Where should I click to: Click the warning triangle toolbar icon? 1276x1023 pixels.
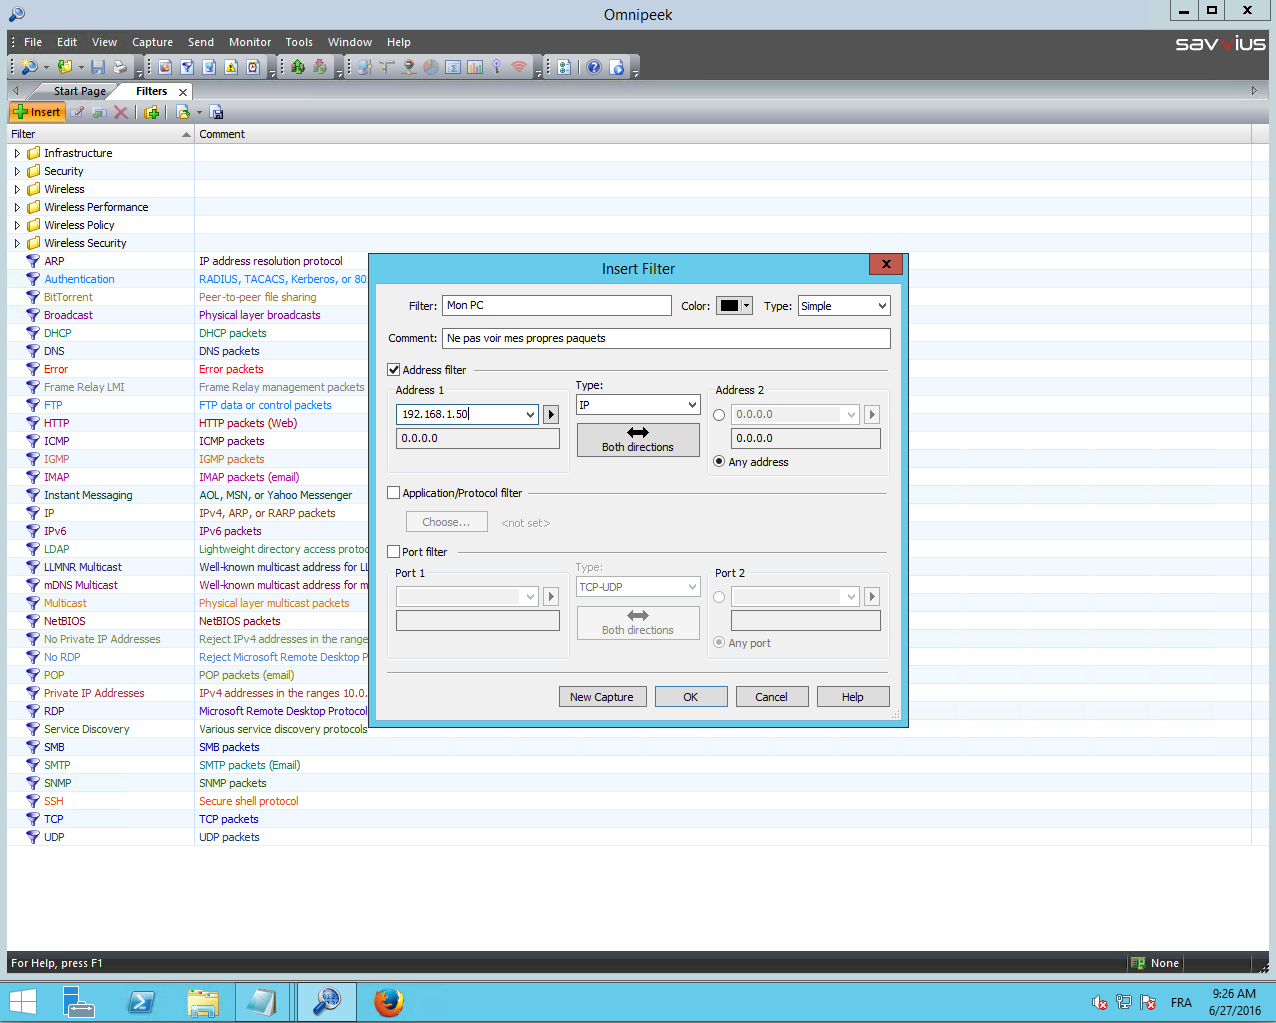pyautogui.click(x=231, y=67)
